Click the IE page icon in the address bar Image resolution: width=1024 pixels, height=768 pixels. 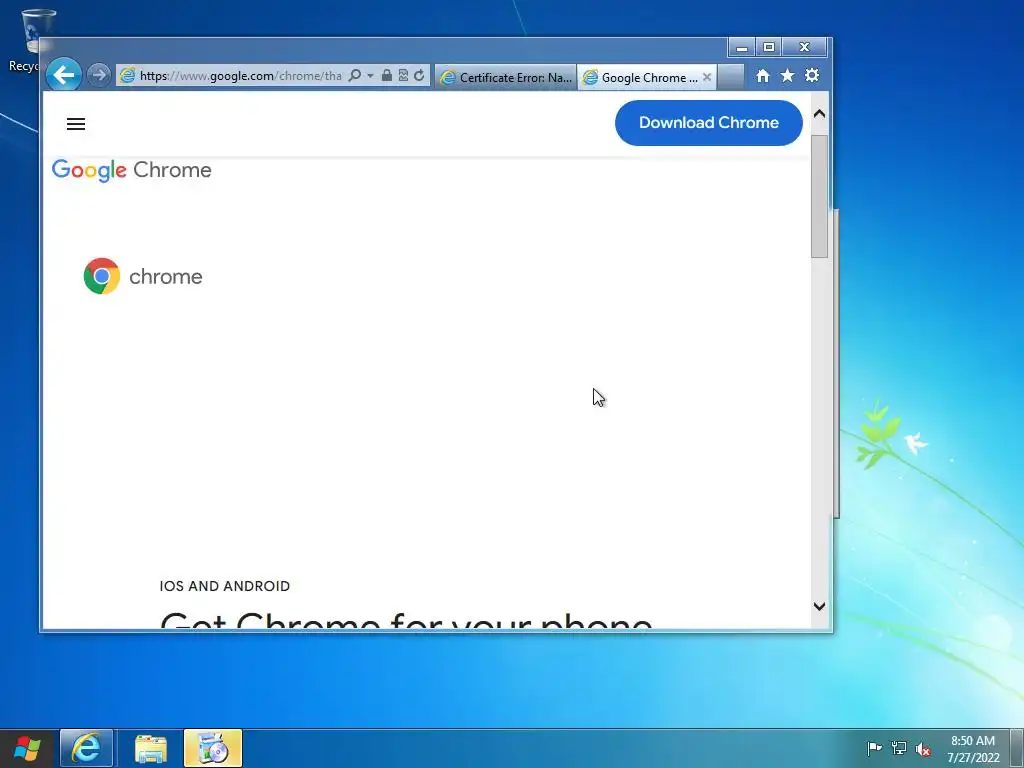(x=127, y=75)
